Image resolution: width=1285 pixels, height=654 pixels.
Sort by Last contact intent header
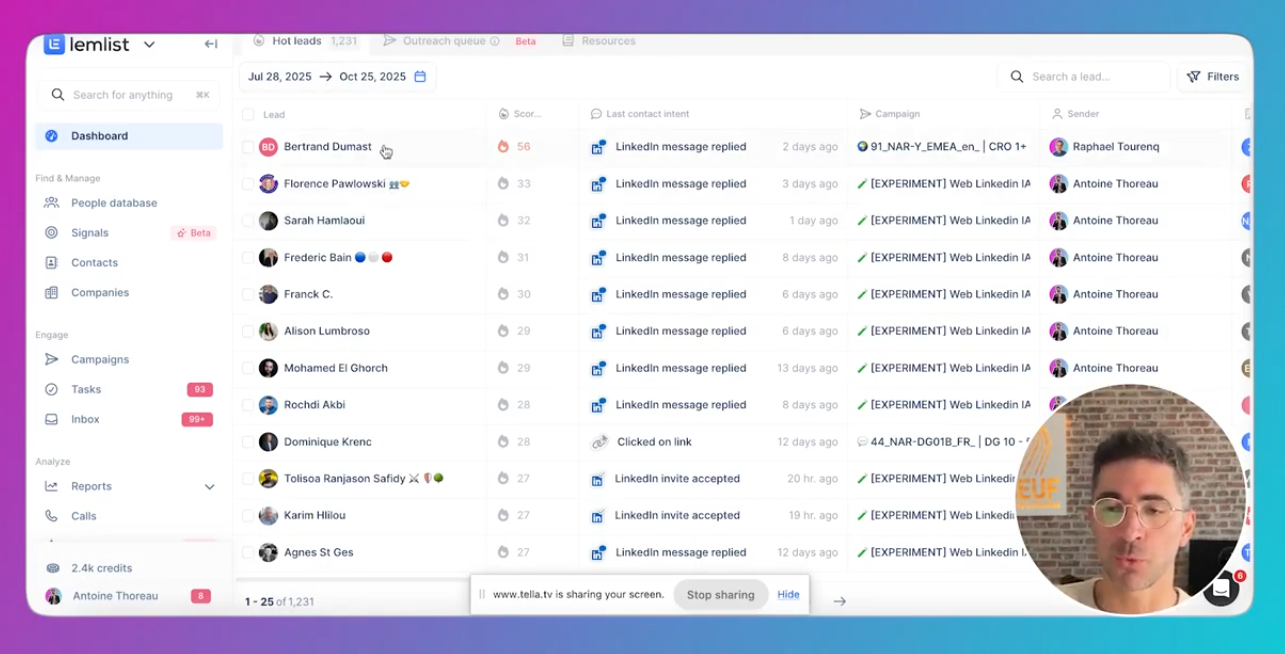click(640, 114)
